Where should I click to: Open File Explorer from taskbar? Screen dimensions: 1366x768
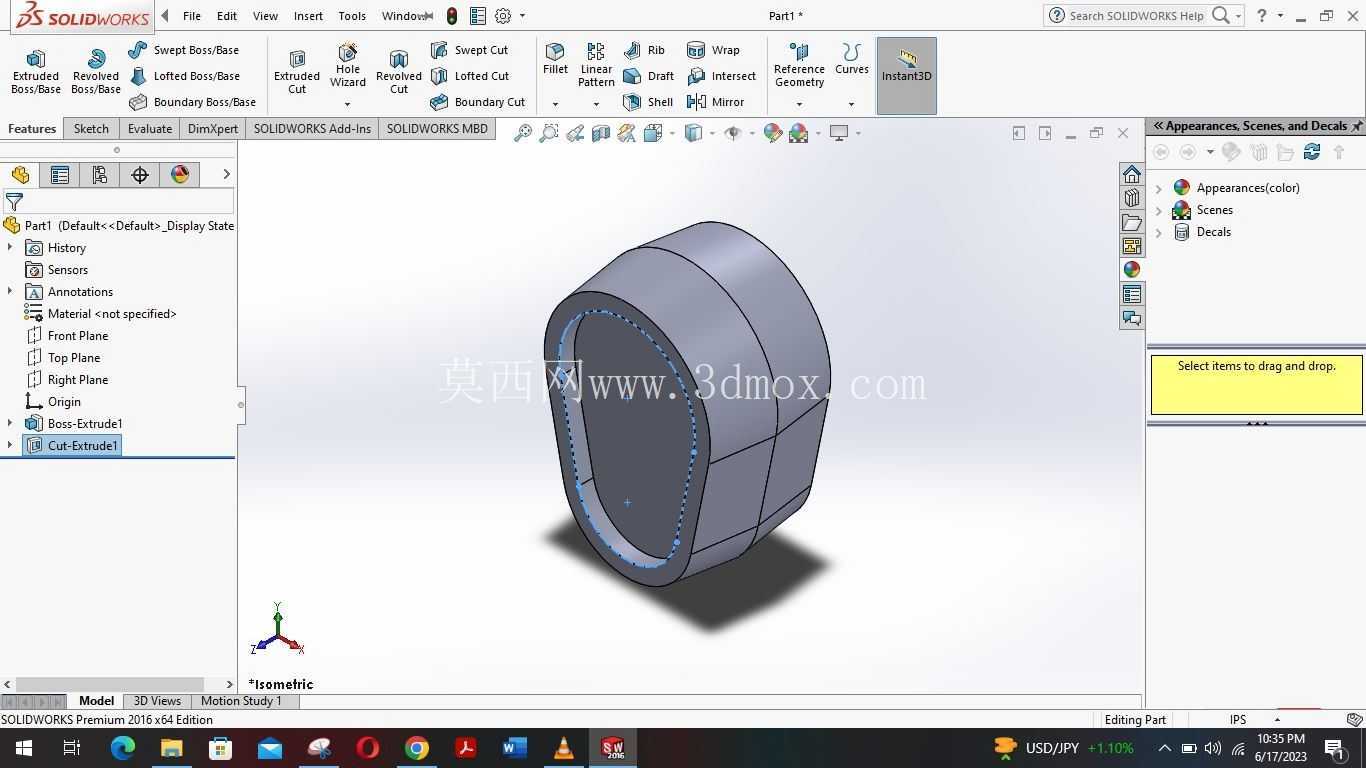pos(172,748)
